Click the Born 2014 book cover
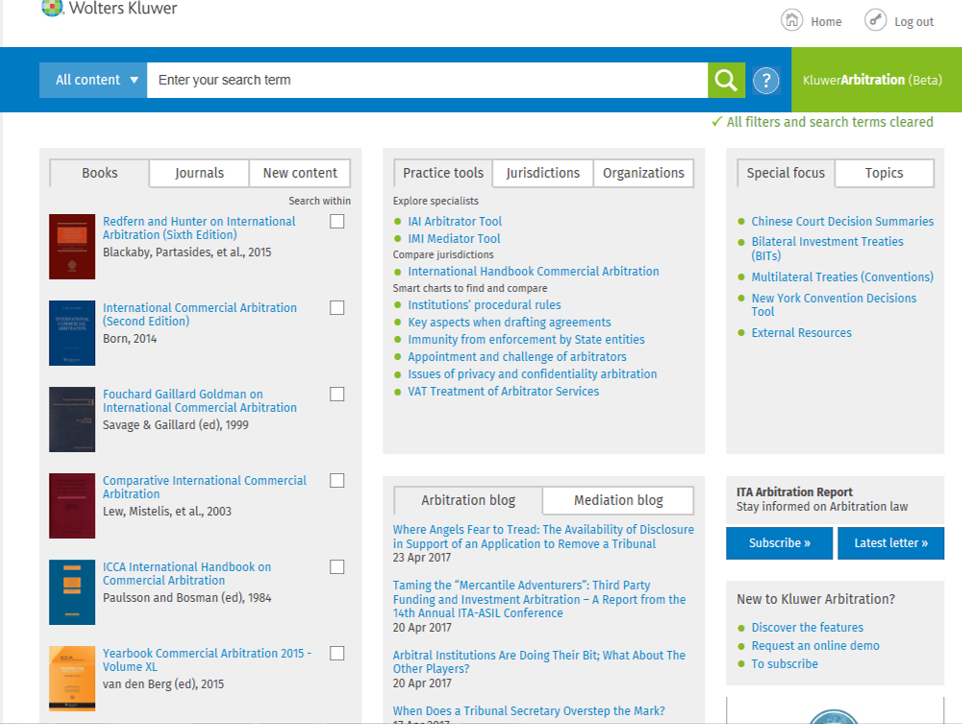This screenshot has width=962, height=724. pos(72,333)
